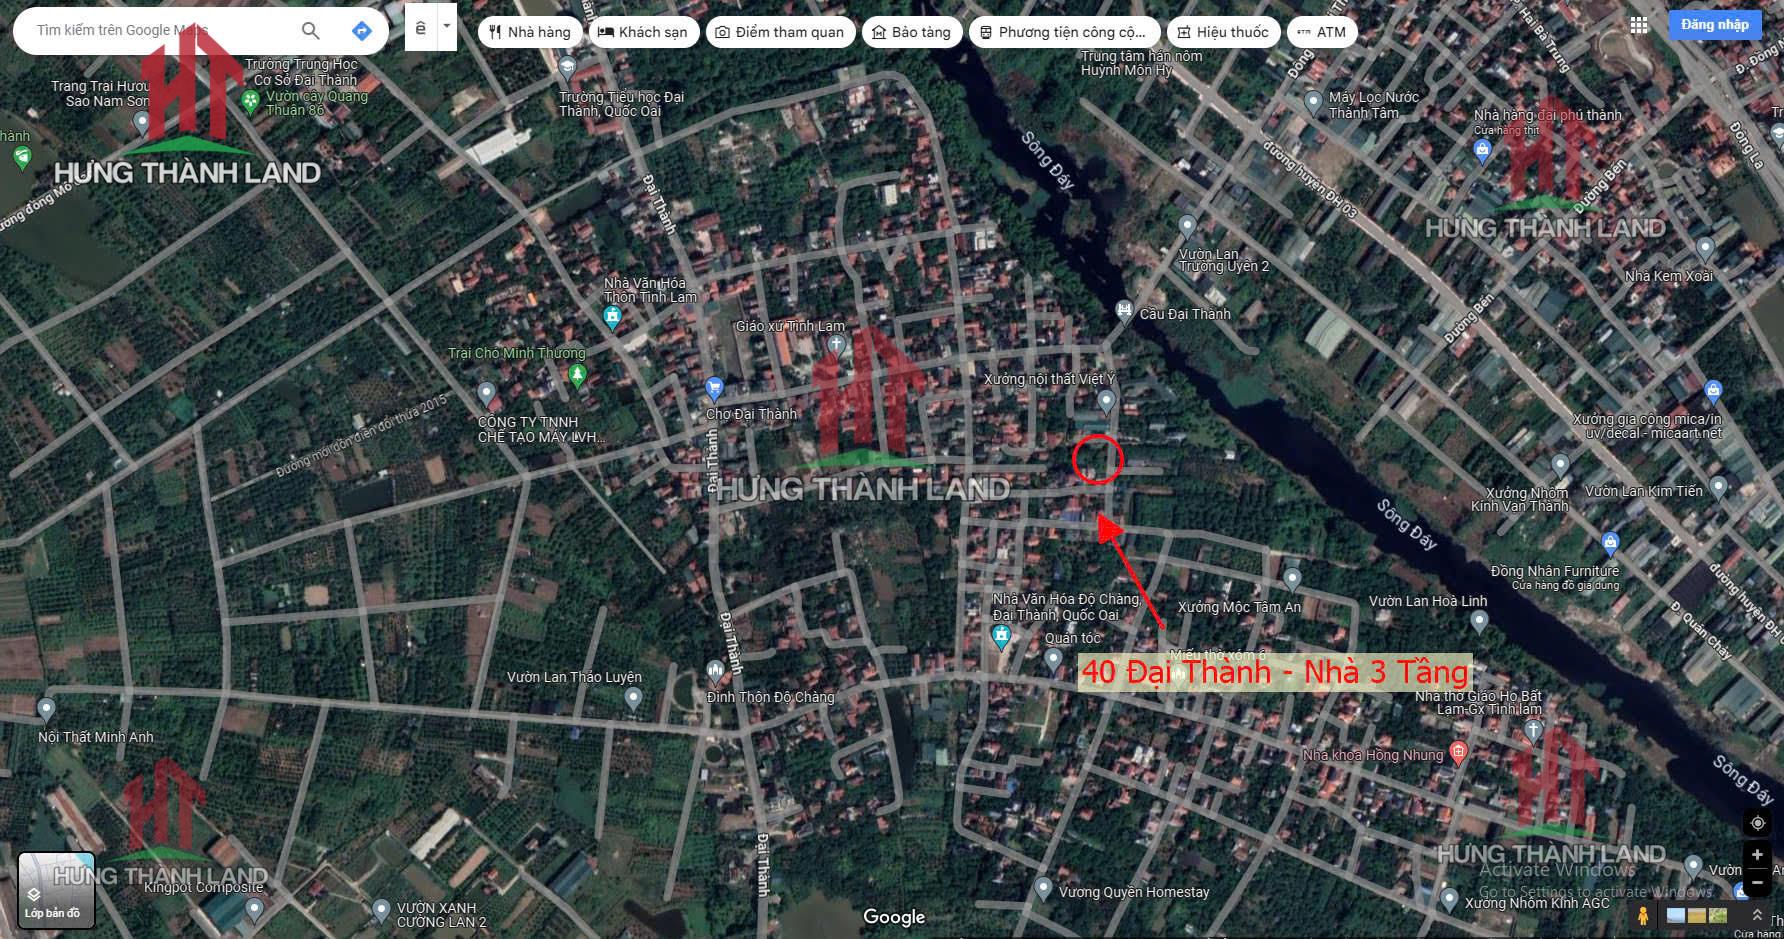Click the Đăng nhập sign-in button
This screenshot has width=1784, height=939.
coord(1715,25)
